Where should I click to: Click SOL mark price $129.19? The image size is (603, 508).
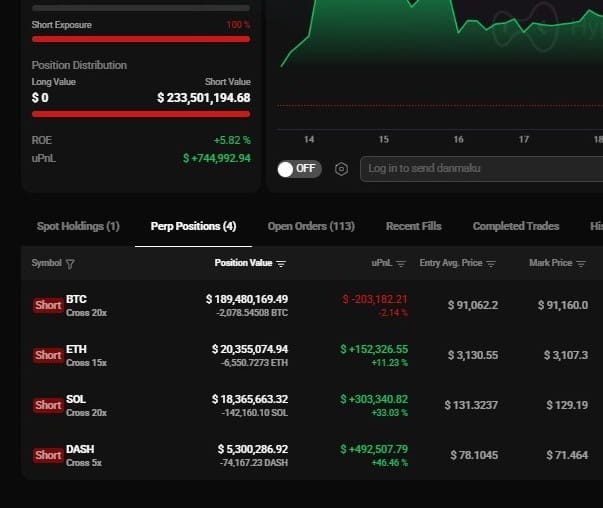tap(567, 405)
